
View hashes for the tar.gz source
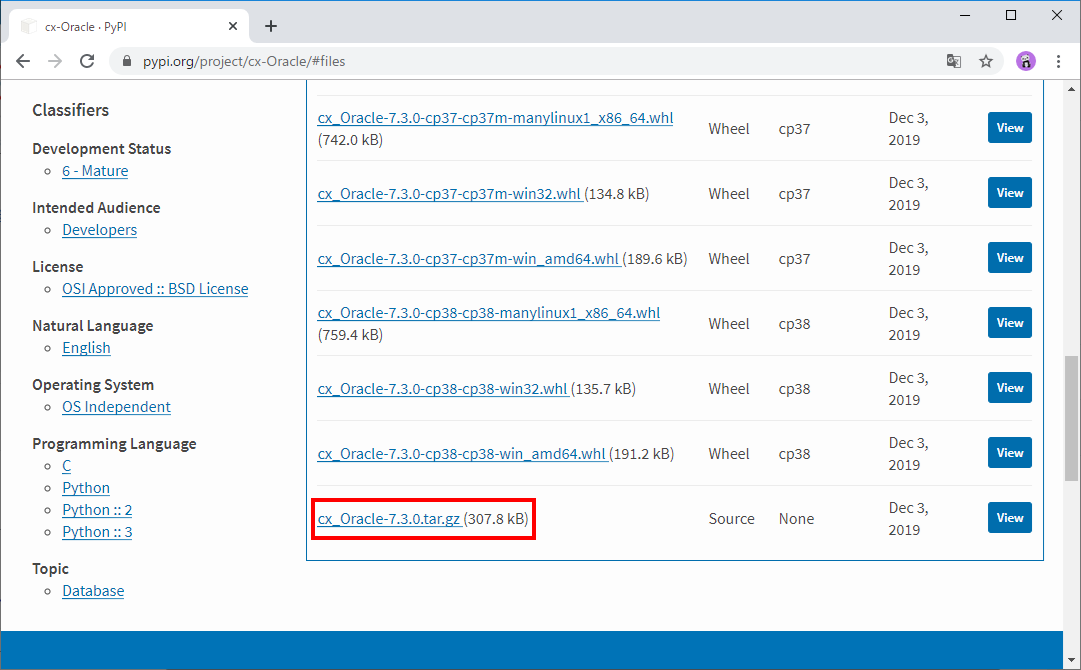coord(1009,518)
